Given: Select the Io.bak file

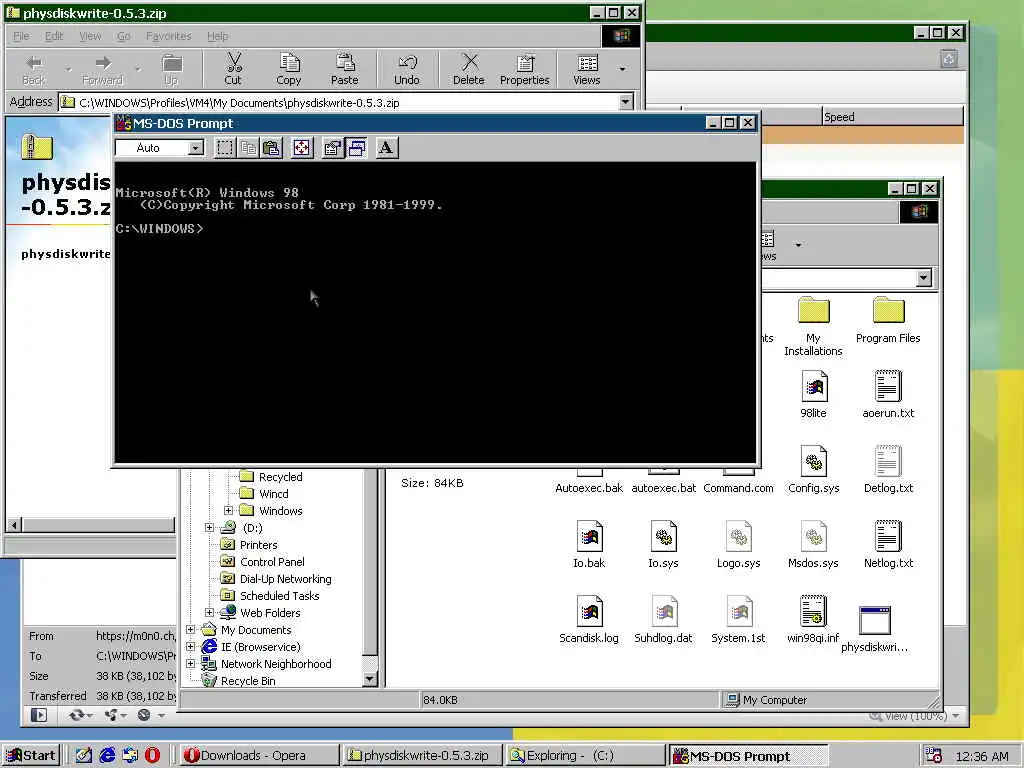Looking at the screenshot, I should [x=589, y=544].
